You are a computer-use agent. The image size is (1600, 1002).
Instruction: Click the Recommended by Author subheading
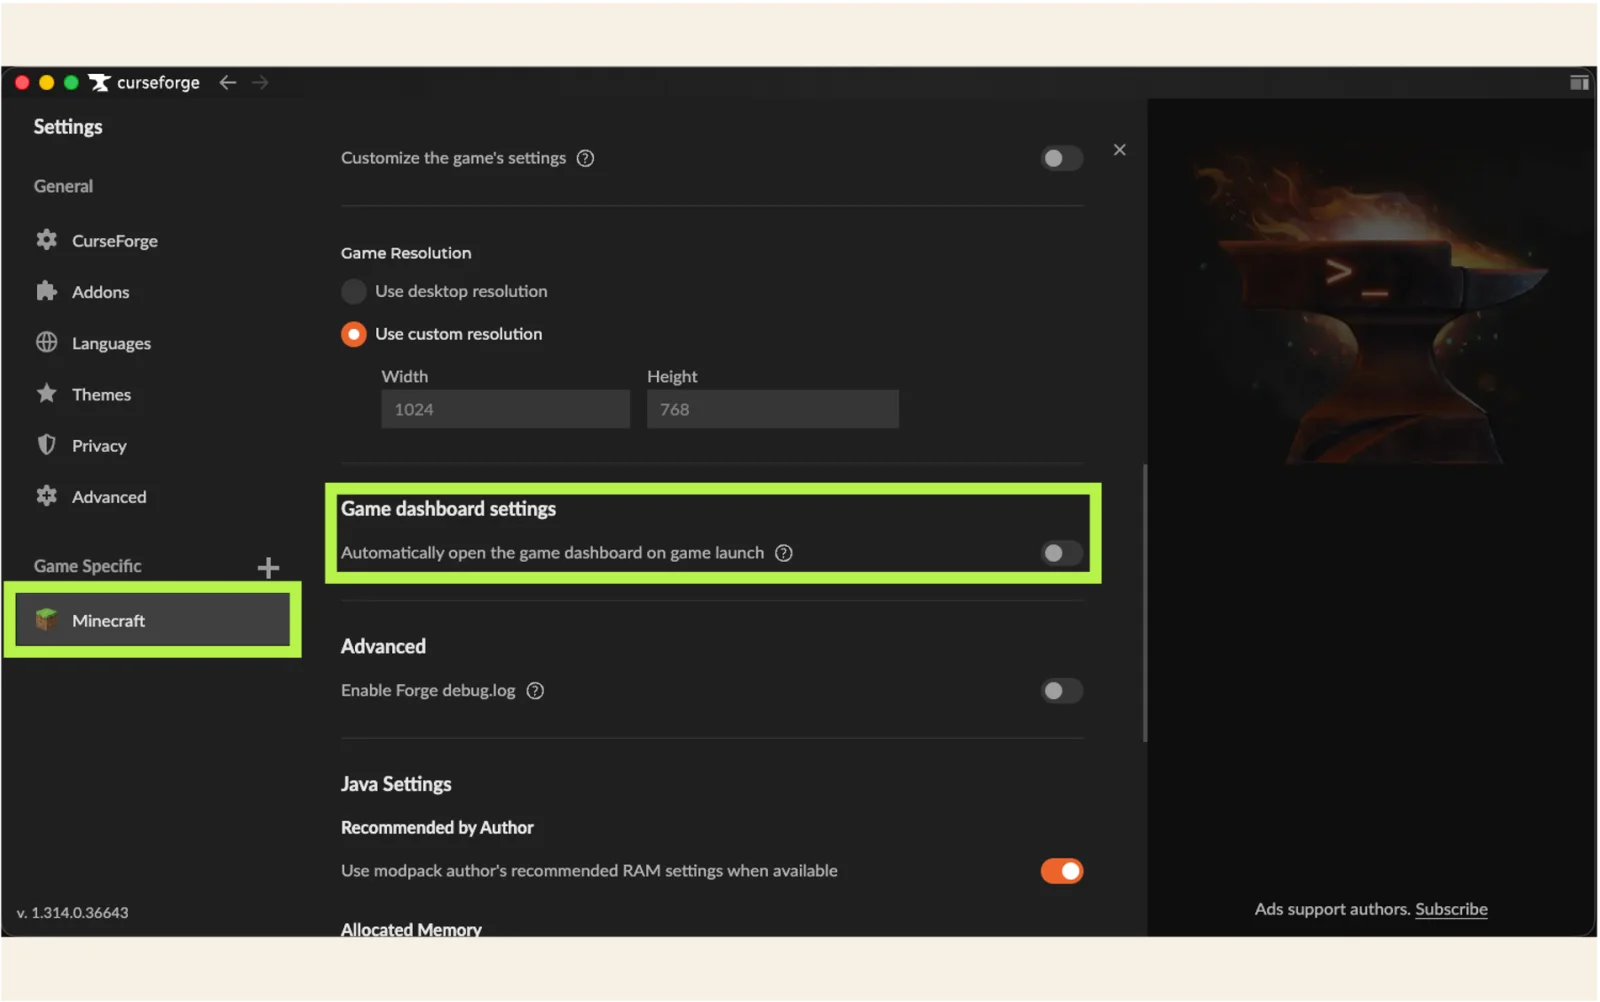coord(437,828)
